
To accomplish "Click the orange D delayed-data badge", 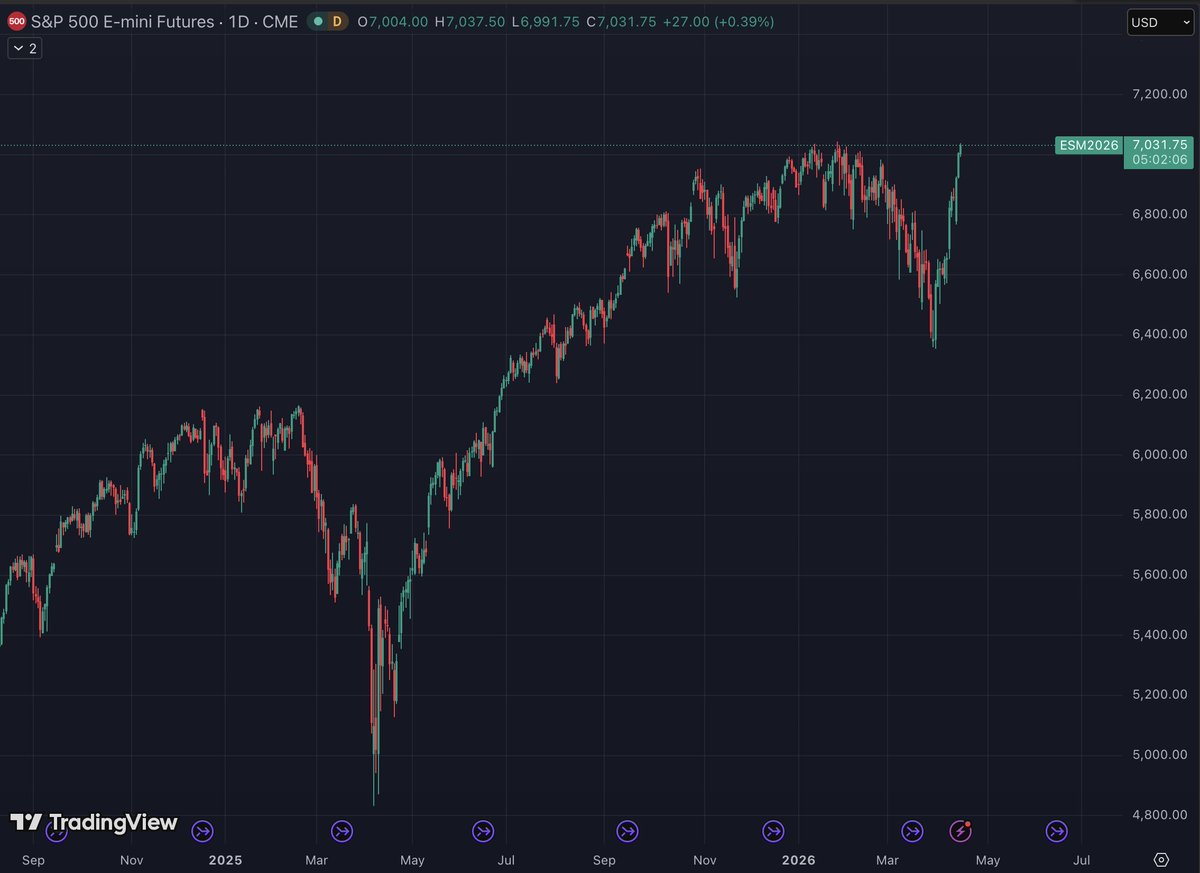I will point(337,21).
